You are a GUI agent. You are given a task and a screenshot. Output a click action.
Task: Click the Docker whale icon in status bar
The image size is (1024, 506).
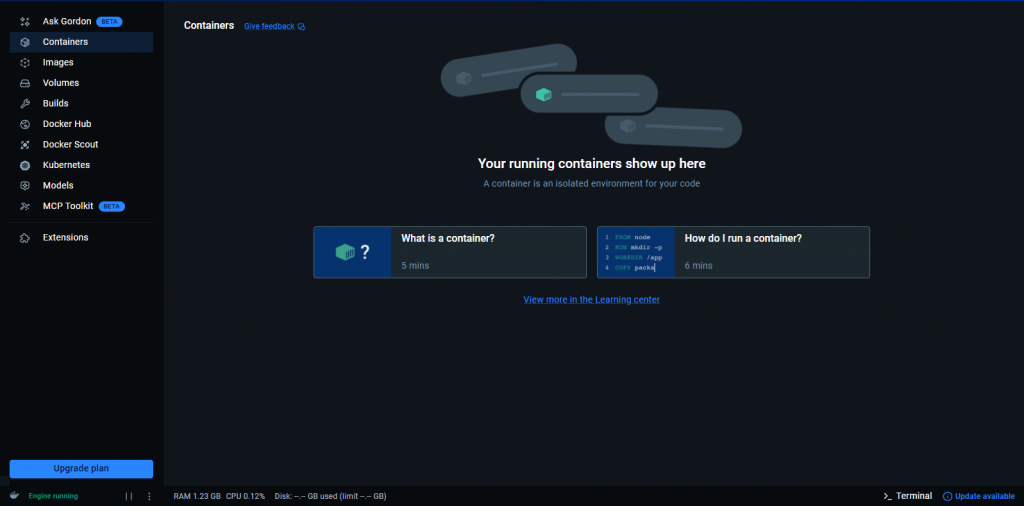(14, 496)
